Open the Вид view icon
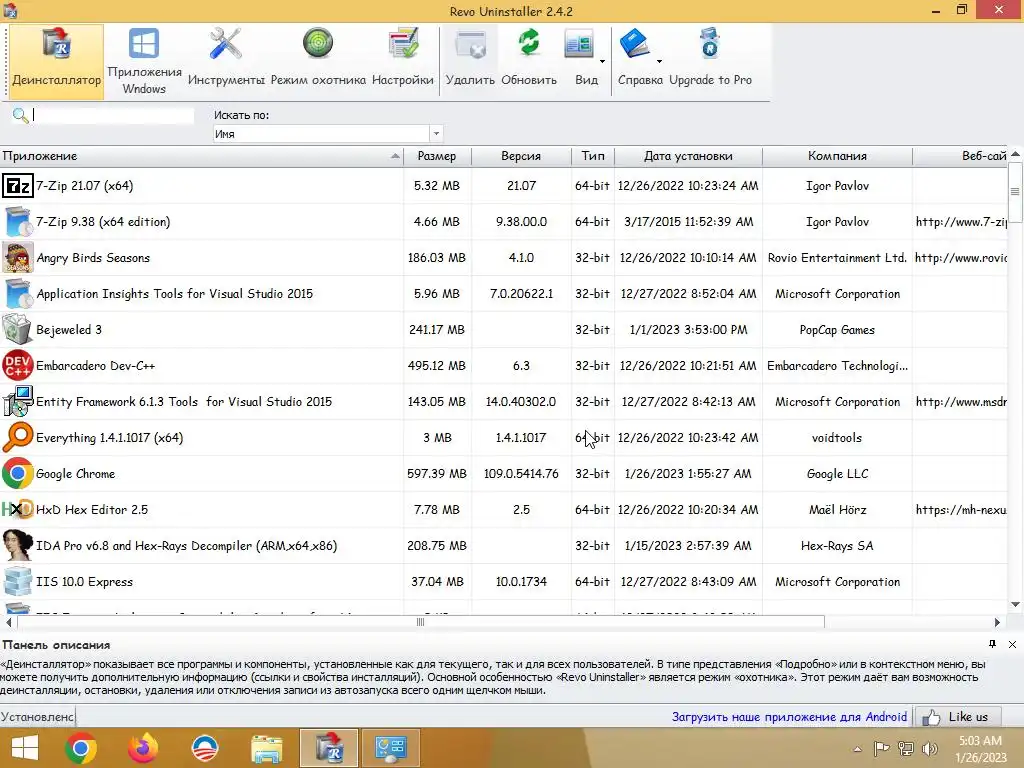This screenshot has height=768, width=1024. point(579,45)
